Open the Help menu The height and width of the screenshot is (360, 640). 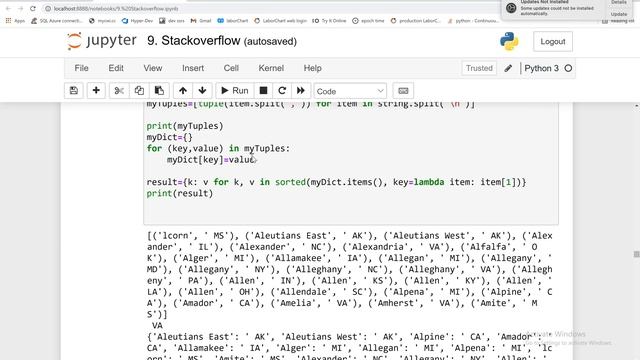313,68
